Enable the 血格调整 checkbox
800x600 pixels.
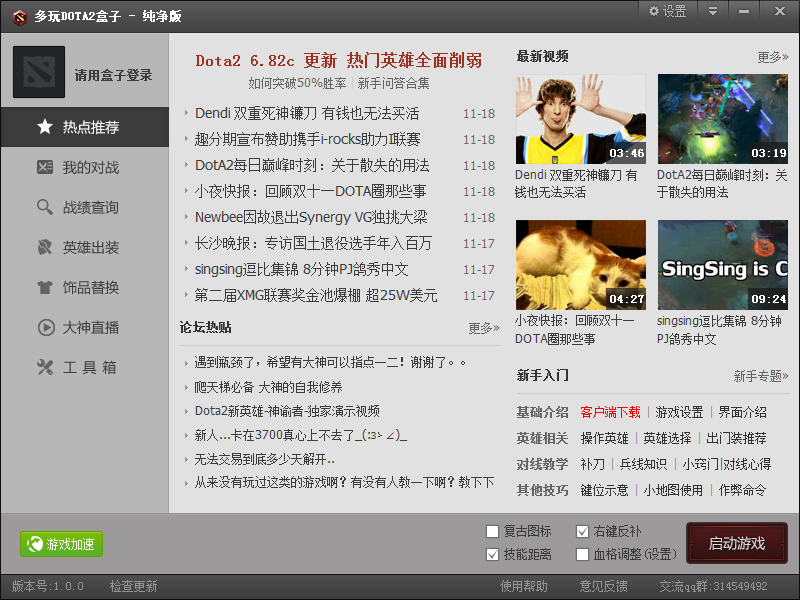(x=582, y=555)
